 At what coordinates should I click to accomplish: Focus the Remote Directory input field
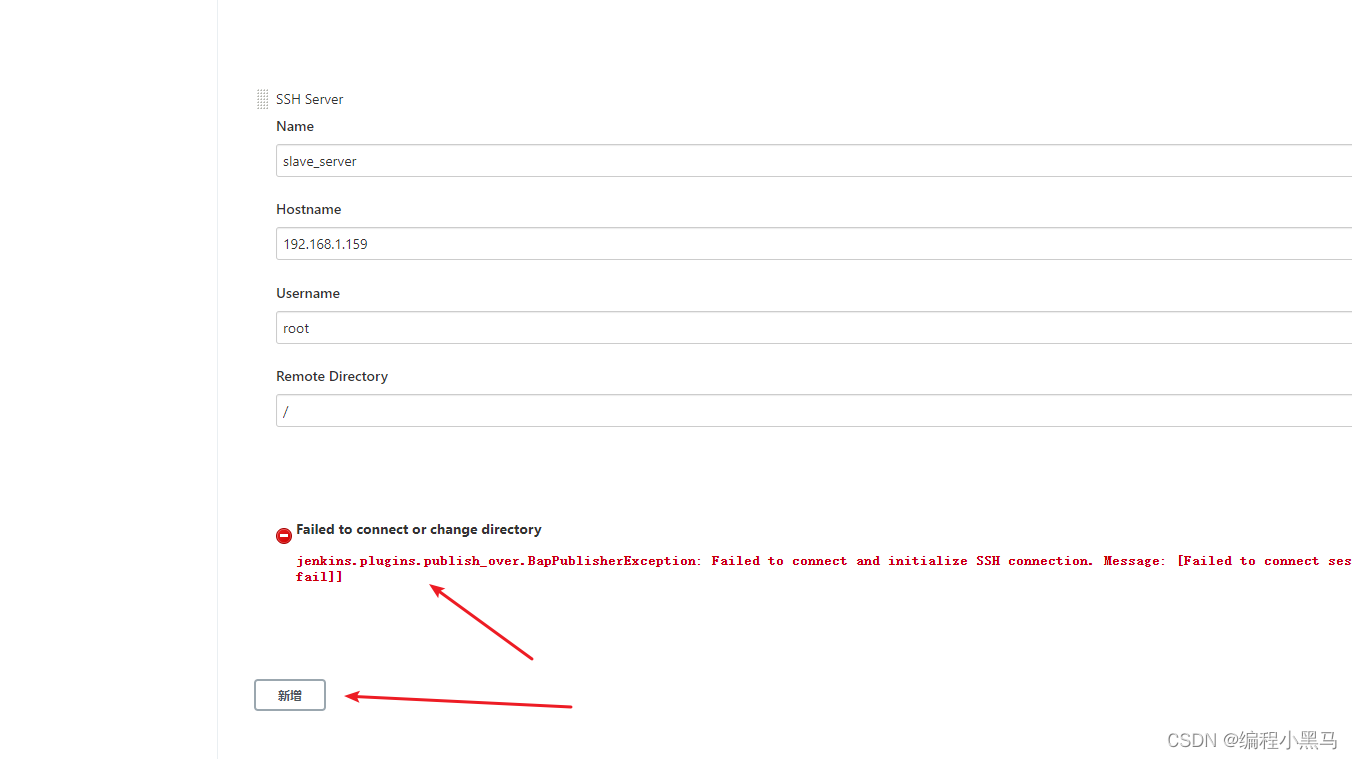pos(814,411)
